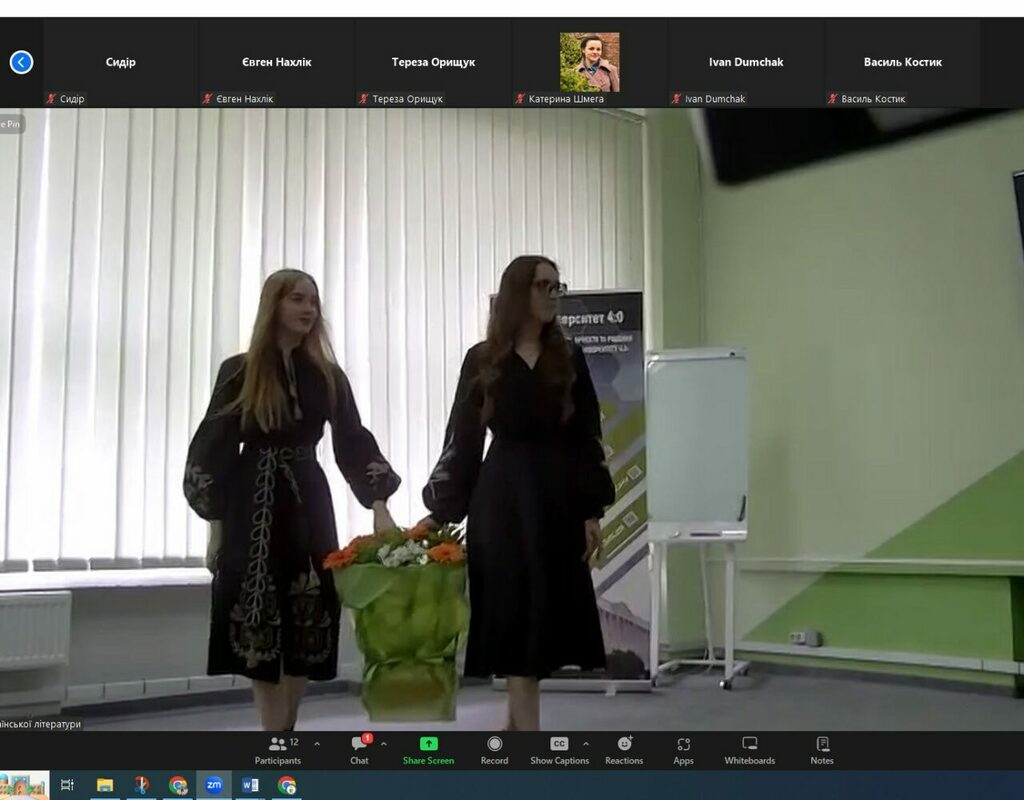Viewport: 1024px width, 800px height.
Task: Toggle Show Captions (CC)
Action: click(559, 750)
